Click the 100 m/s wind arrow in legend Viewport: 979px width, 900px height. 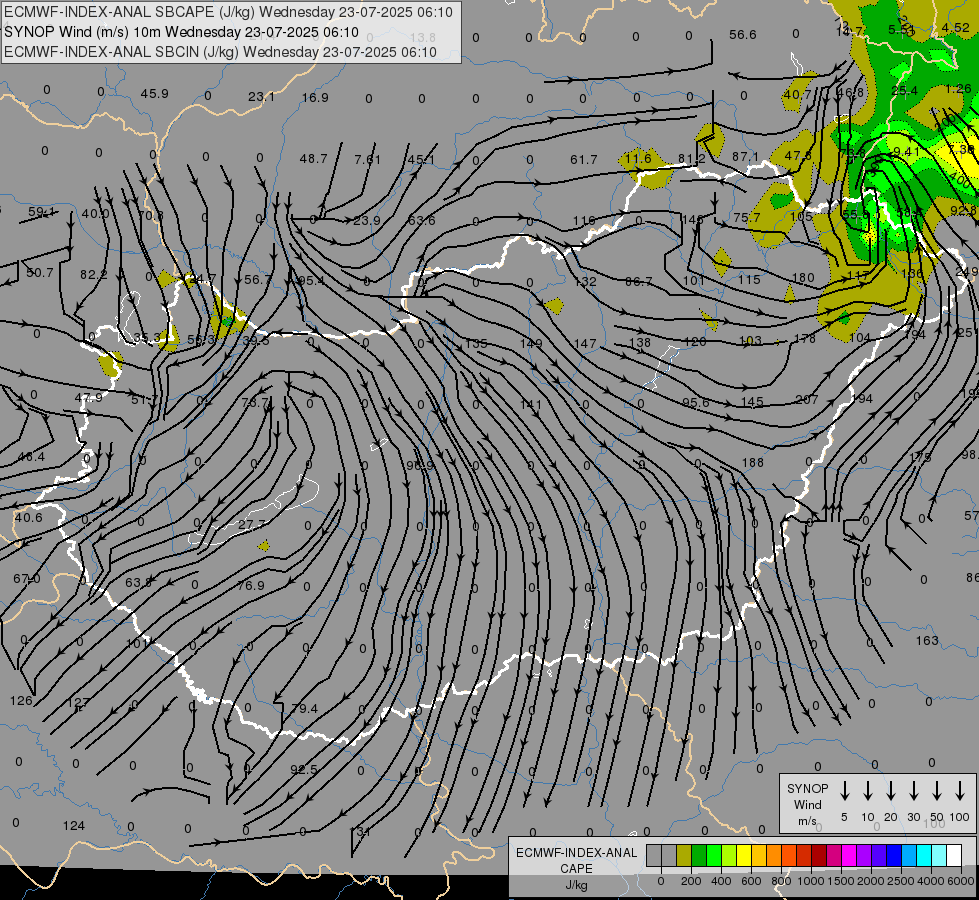[960, 791]
